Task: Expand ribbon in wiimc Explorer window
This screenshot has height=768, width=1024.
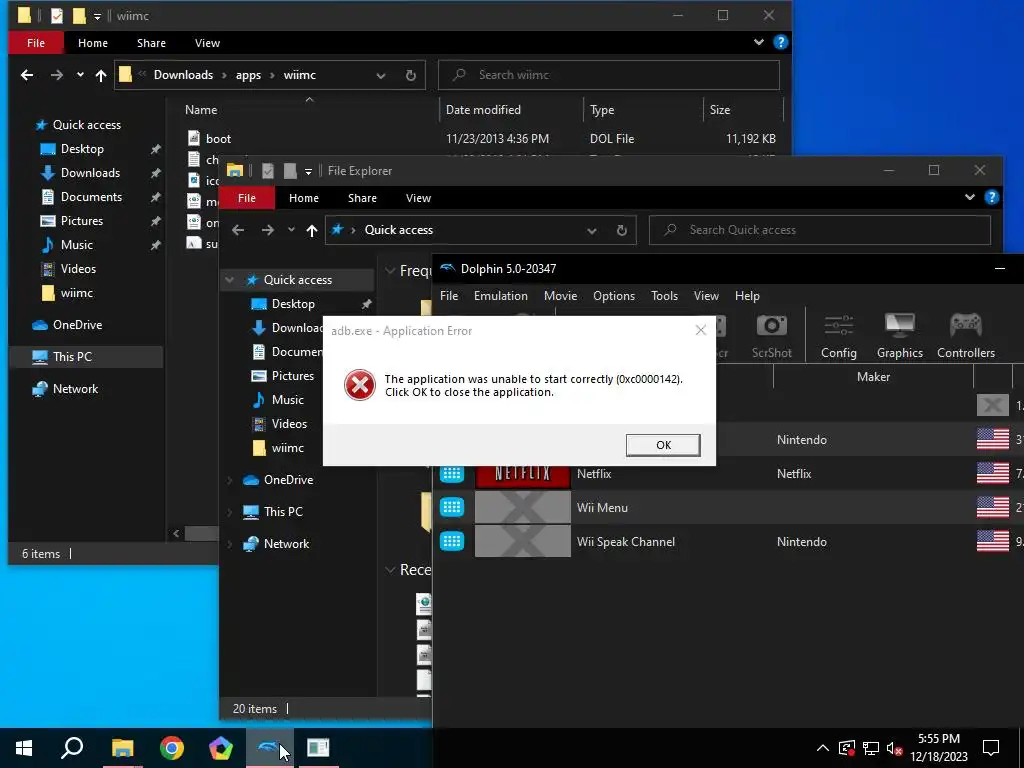Action: click(x=758, y=42)
